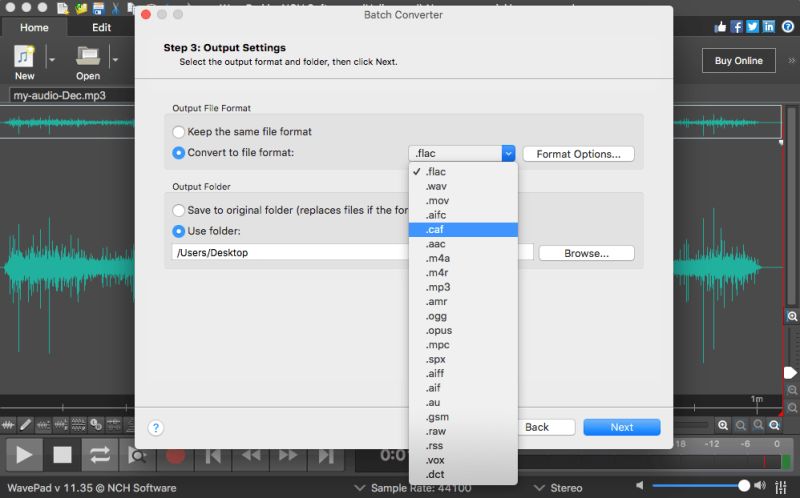The image size is (800, 498).
Task: Open Batch Converter help question mark
Action: coord(156,428)
